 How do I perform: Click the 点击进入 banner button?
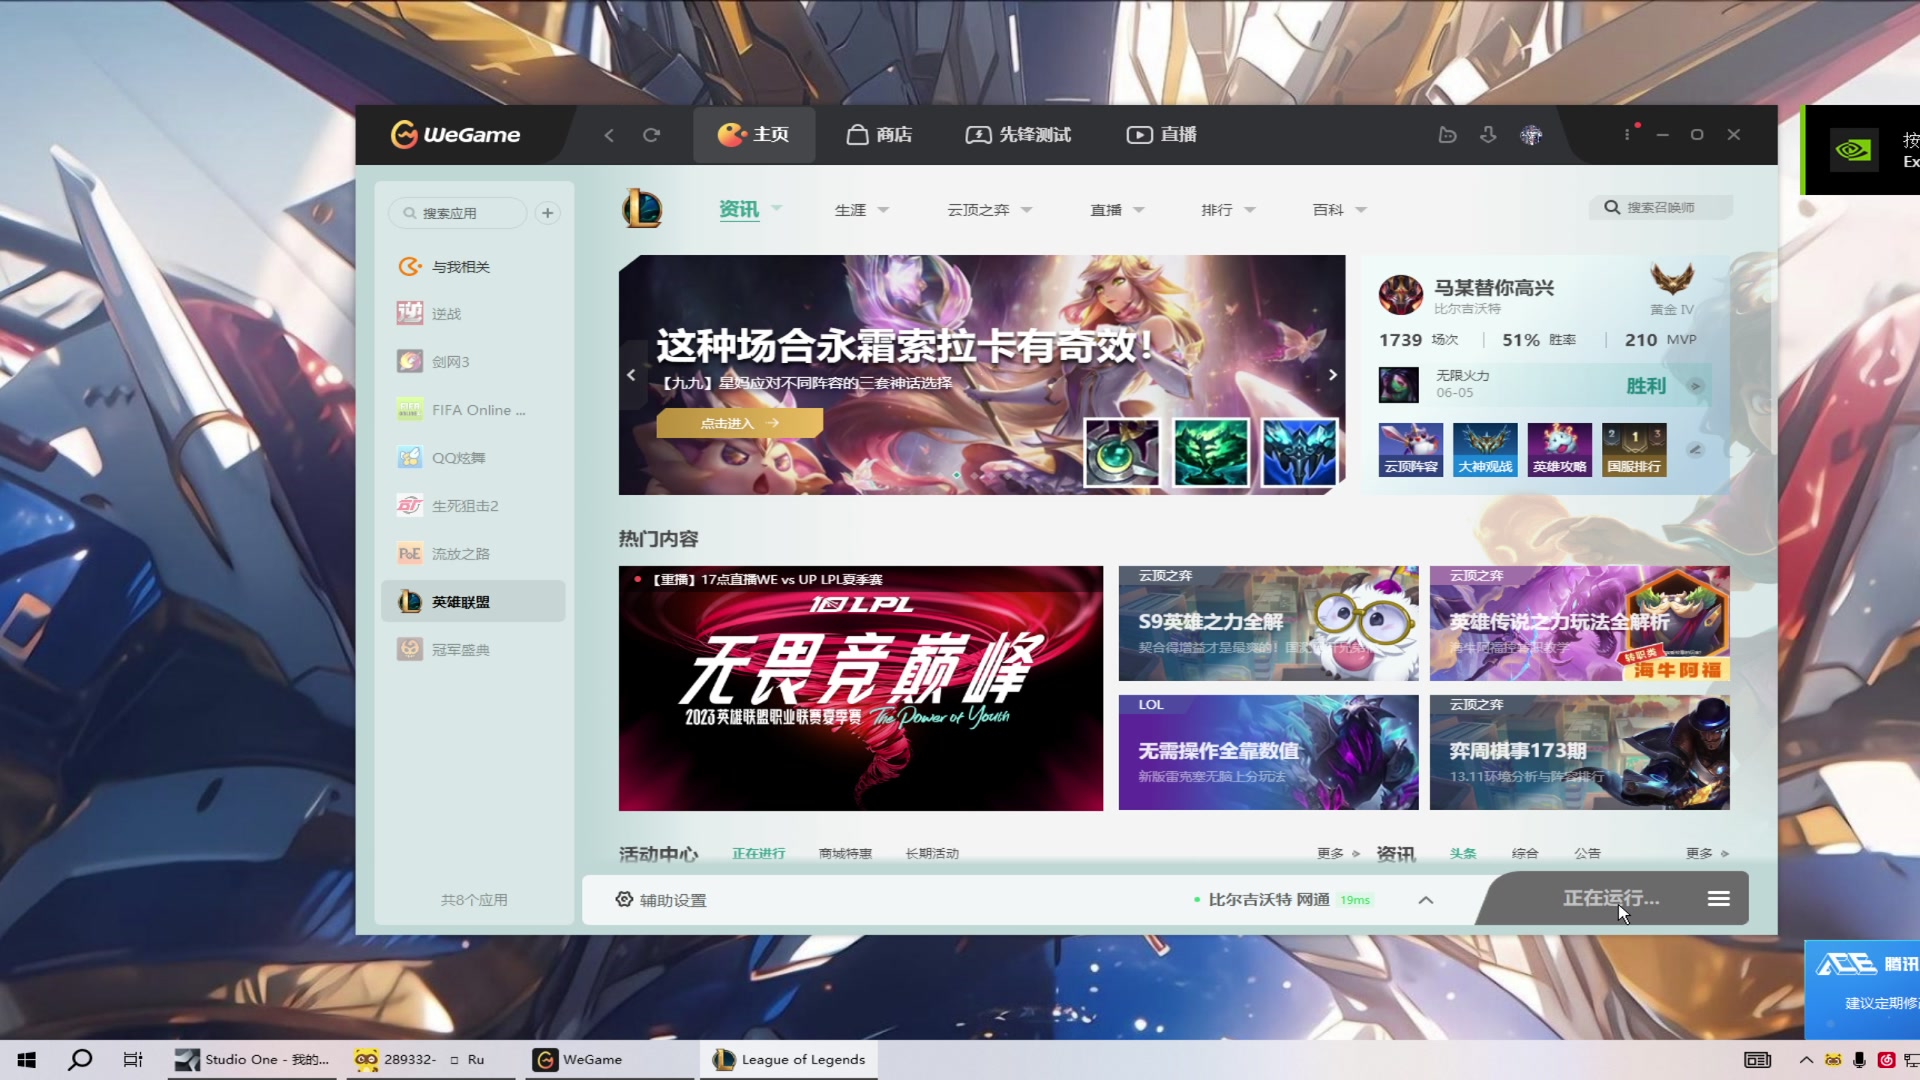click(x=739, y=423)
